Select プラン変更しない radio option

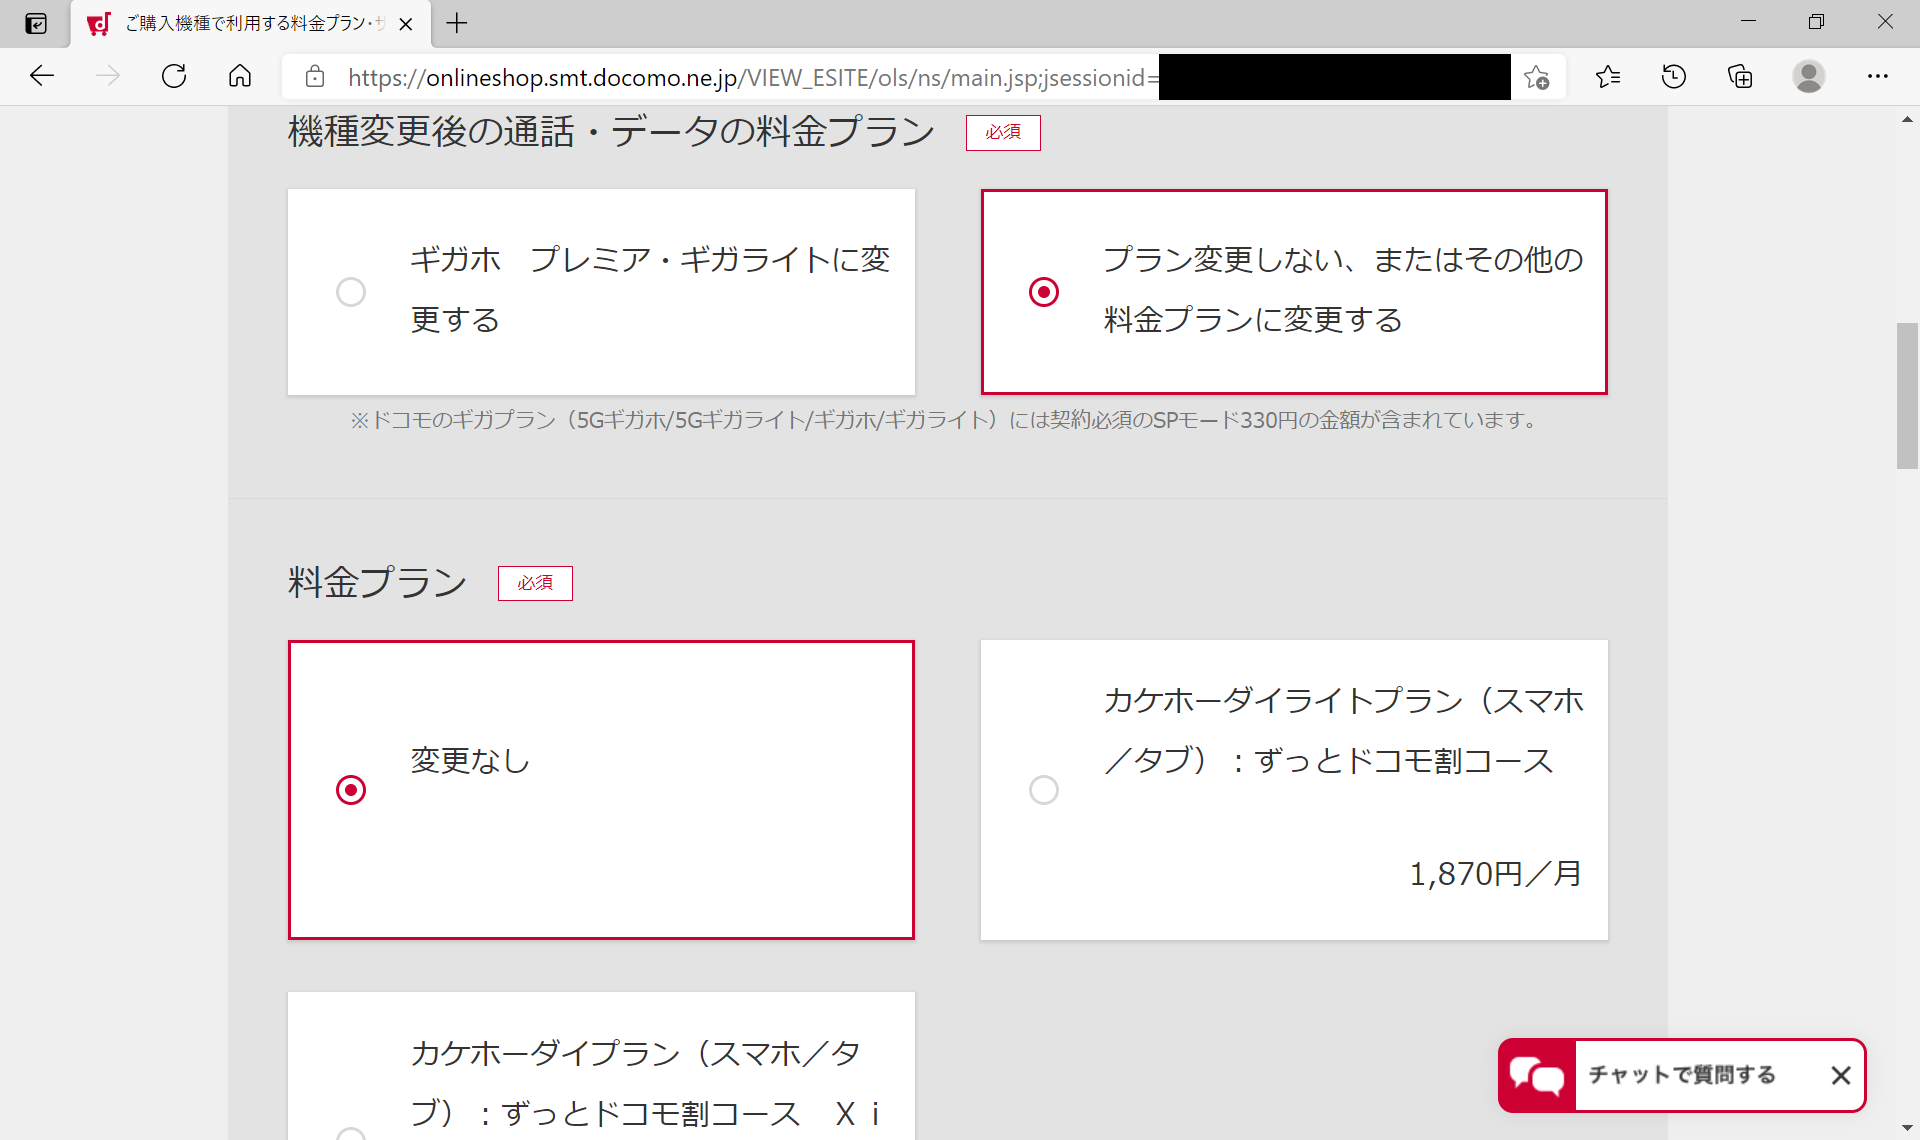click(x=1044, y=292)
